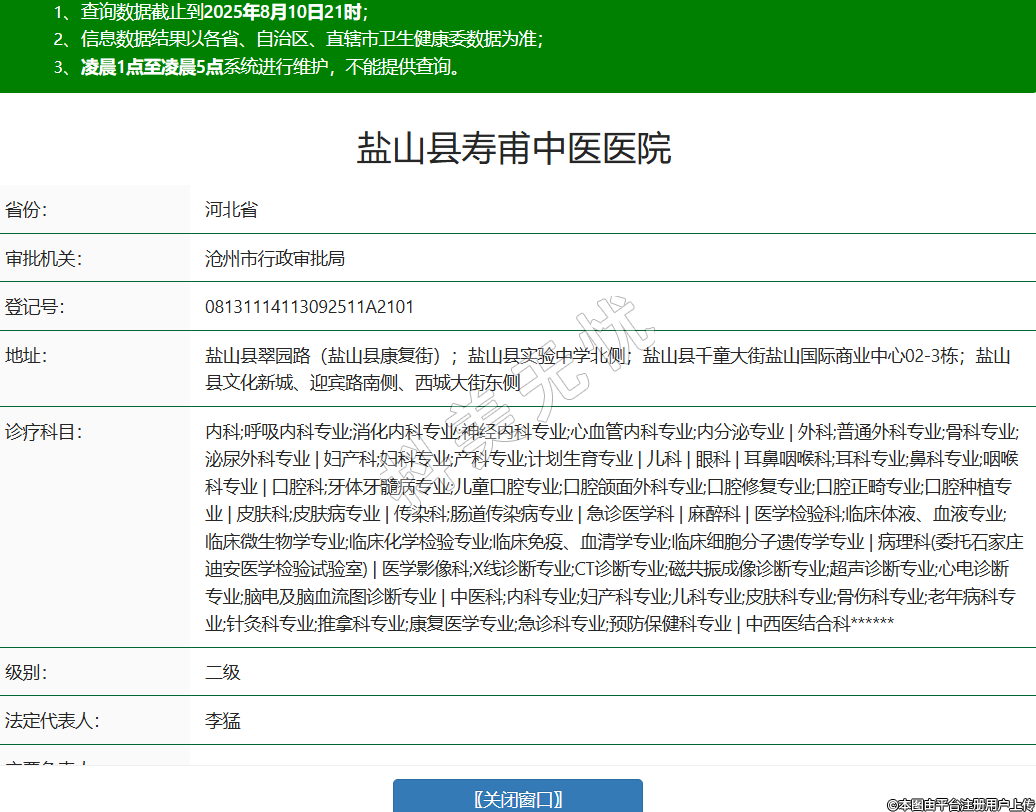
Task: Click the 诊疗科目 field label
Action: [43, 432]
